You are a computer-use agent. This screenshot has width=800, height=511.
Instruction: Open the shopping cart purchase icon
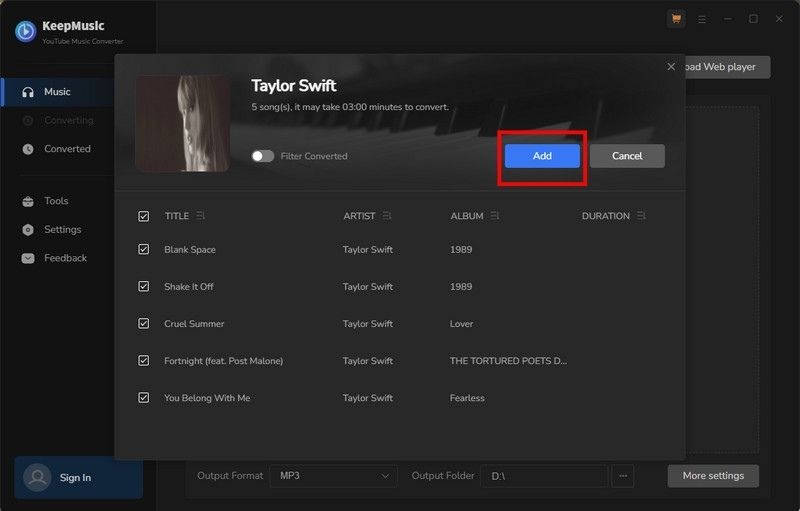tap(676, 19)
